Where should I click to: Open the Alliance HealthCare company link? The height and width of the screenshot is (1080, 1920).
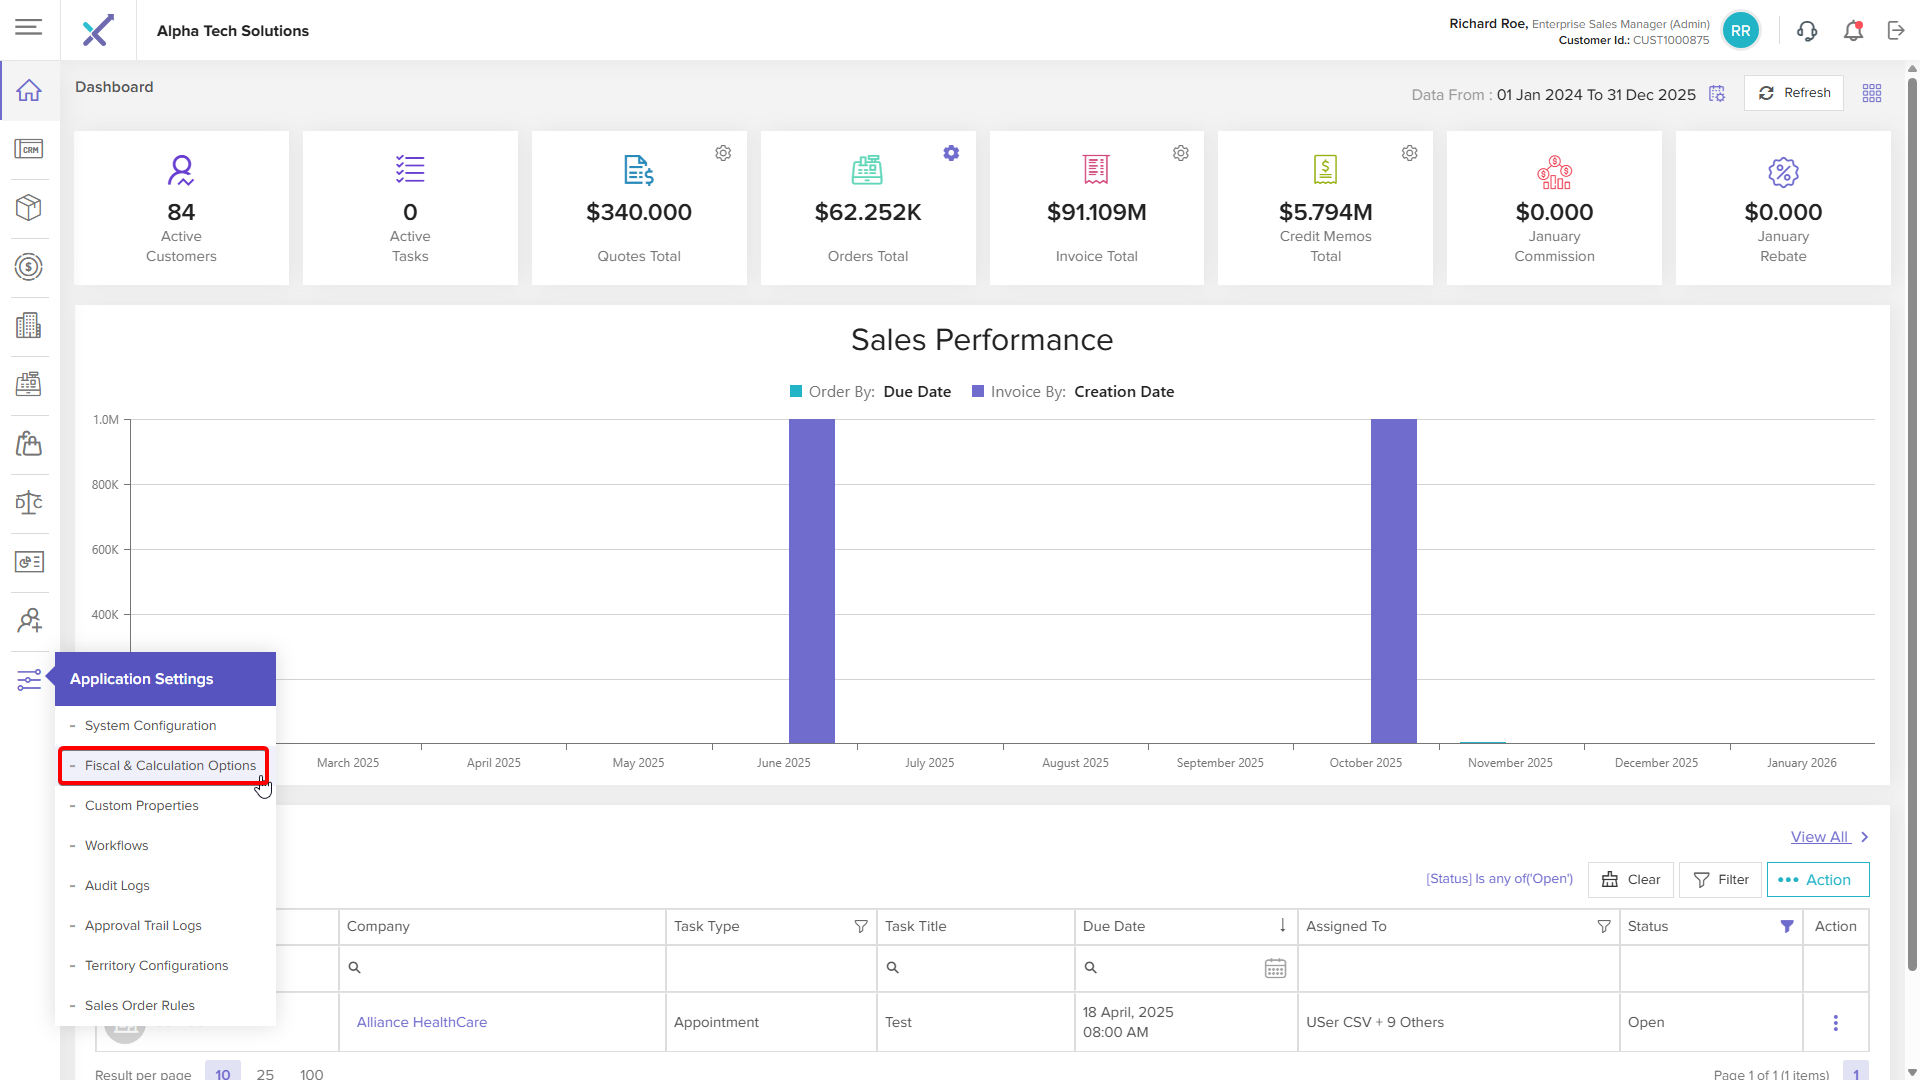pyautogui.click(x=421, y=1022)
